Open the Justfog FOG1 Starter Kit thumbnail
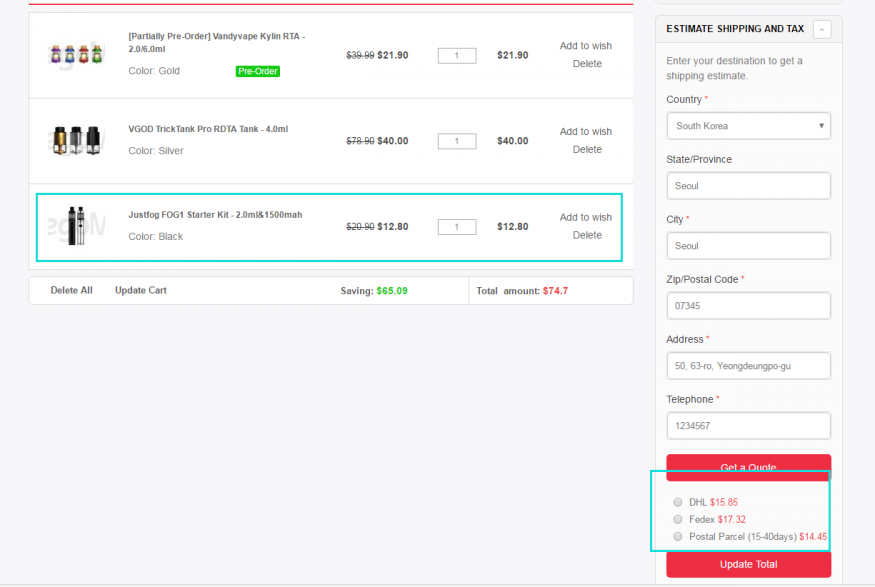Screen dimensions: 875x587 (x=76, y=225)
